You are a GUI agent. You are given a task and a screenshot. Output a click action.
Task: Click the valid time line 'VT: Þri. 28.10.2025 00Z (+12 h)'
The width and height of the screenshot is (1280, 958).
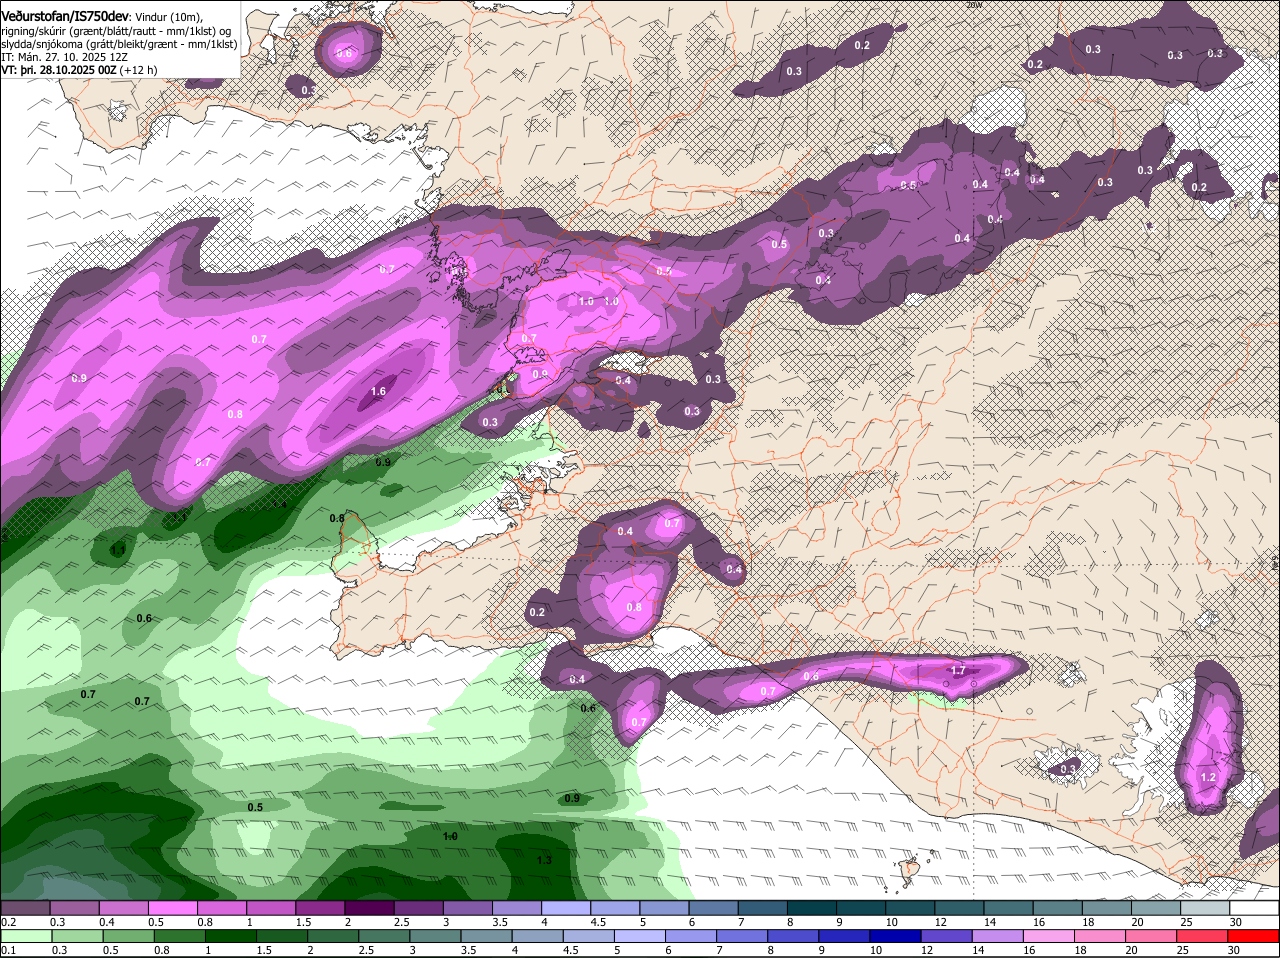79,70
